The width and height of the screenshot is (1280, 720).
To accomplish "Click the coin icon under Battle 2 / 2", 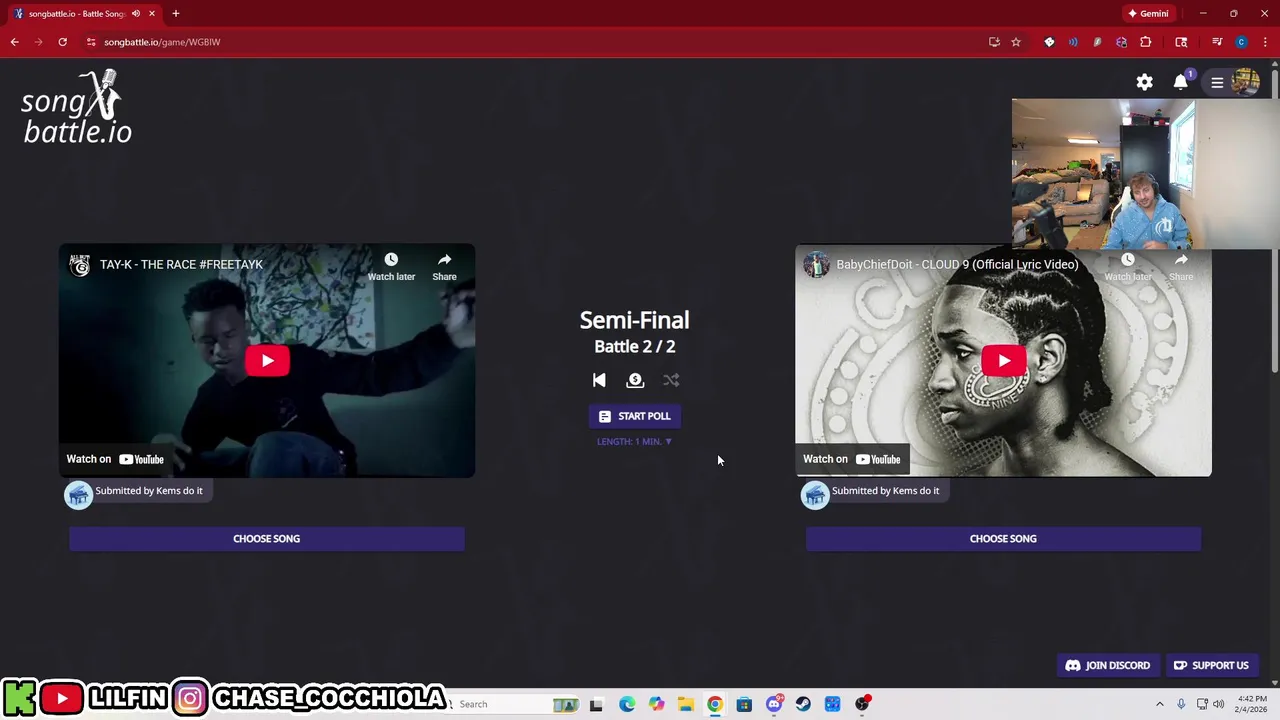I will pos(635,380).
